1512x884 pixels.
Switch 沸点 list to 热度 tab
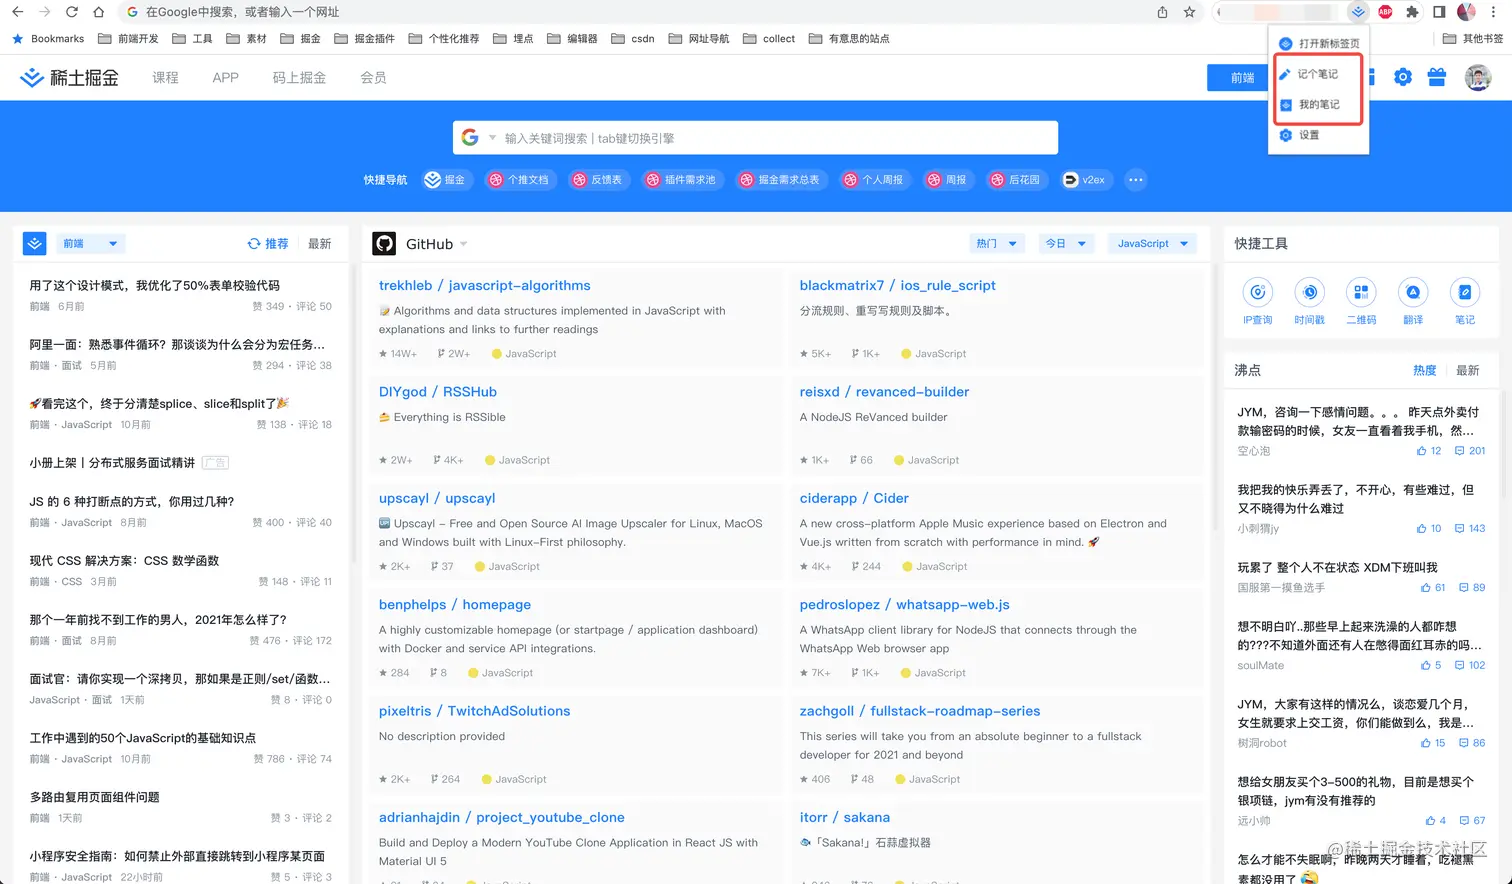[1424, 370]
